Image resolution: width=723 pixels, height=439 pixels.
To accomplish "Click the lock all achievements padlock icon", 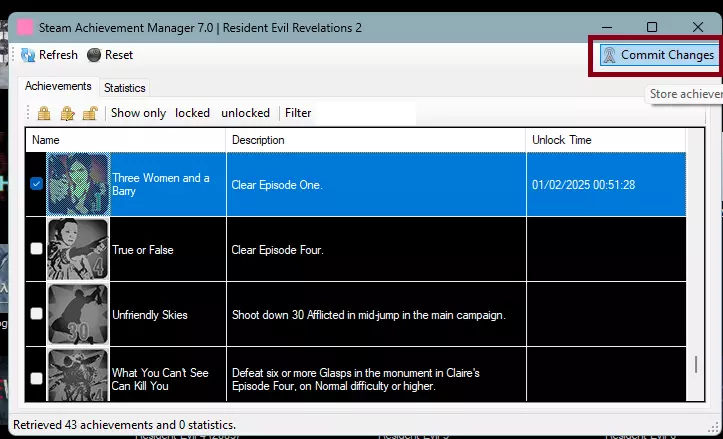I will coord(44,113).
